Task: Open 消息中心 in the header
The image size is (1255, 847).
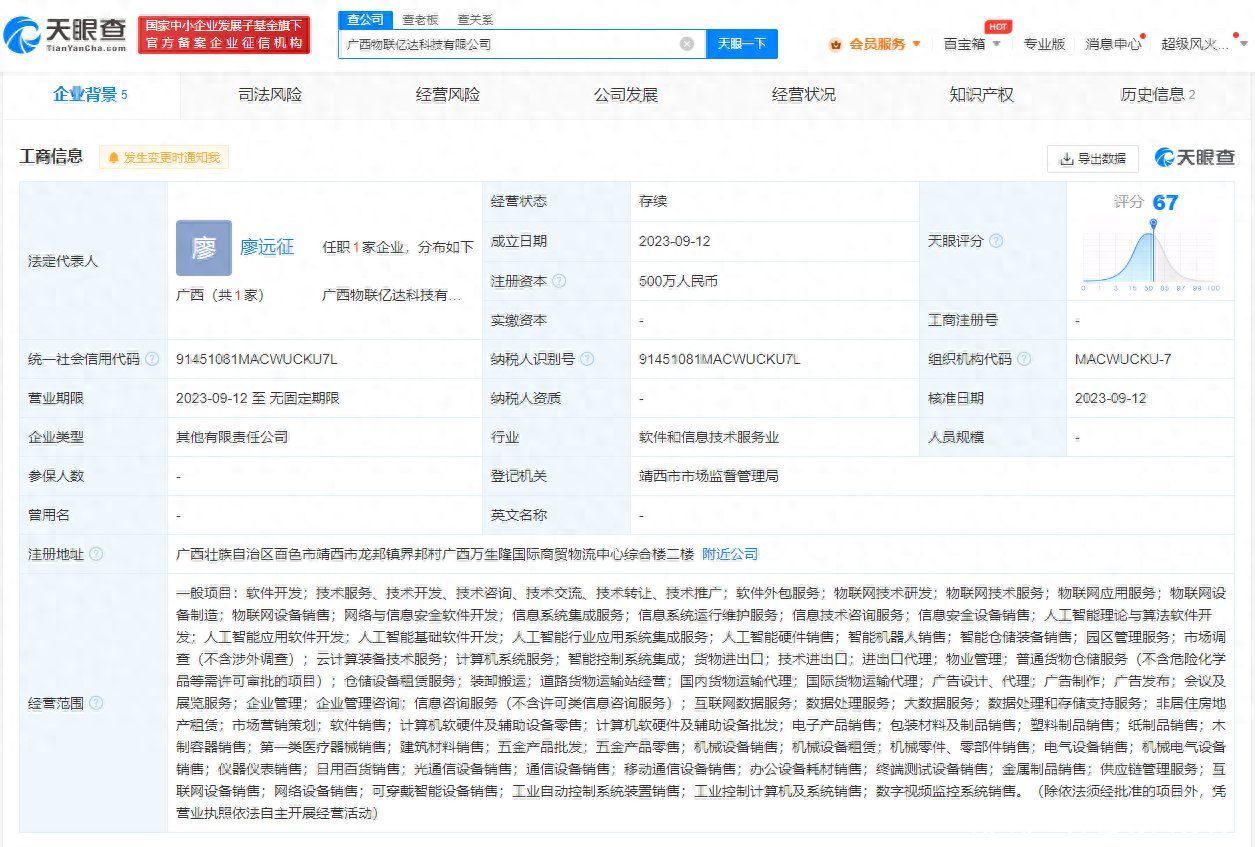Action: coord(1113,44)
